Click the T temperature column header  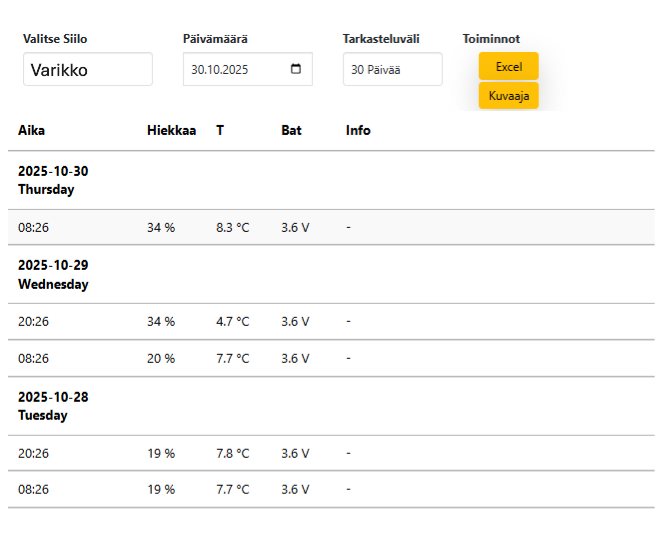[x=220, y=130]
